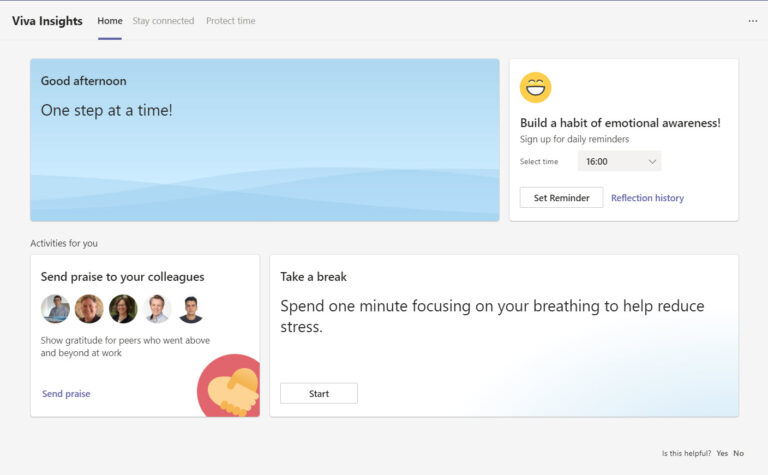The width and height of the screenshot is (768, 475).
Task: Click Build a habit of emotional awareness! heading
Action: 620,123
